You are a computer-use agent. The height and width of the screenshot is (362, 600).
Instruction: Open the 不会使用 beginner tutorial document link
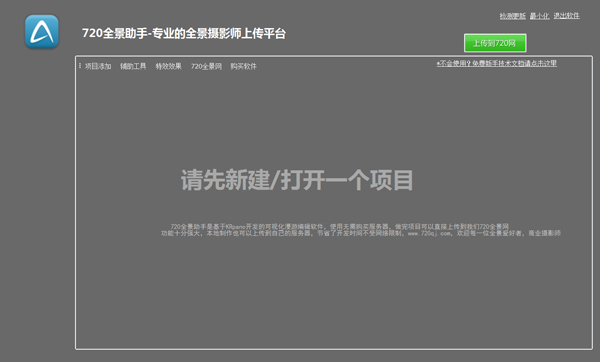click(497, 64)
